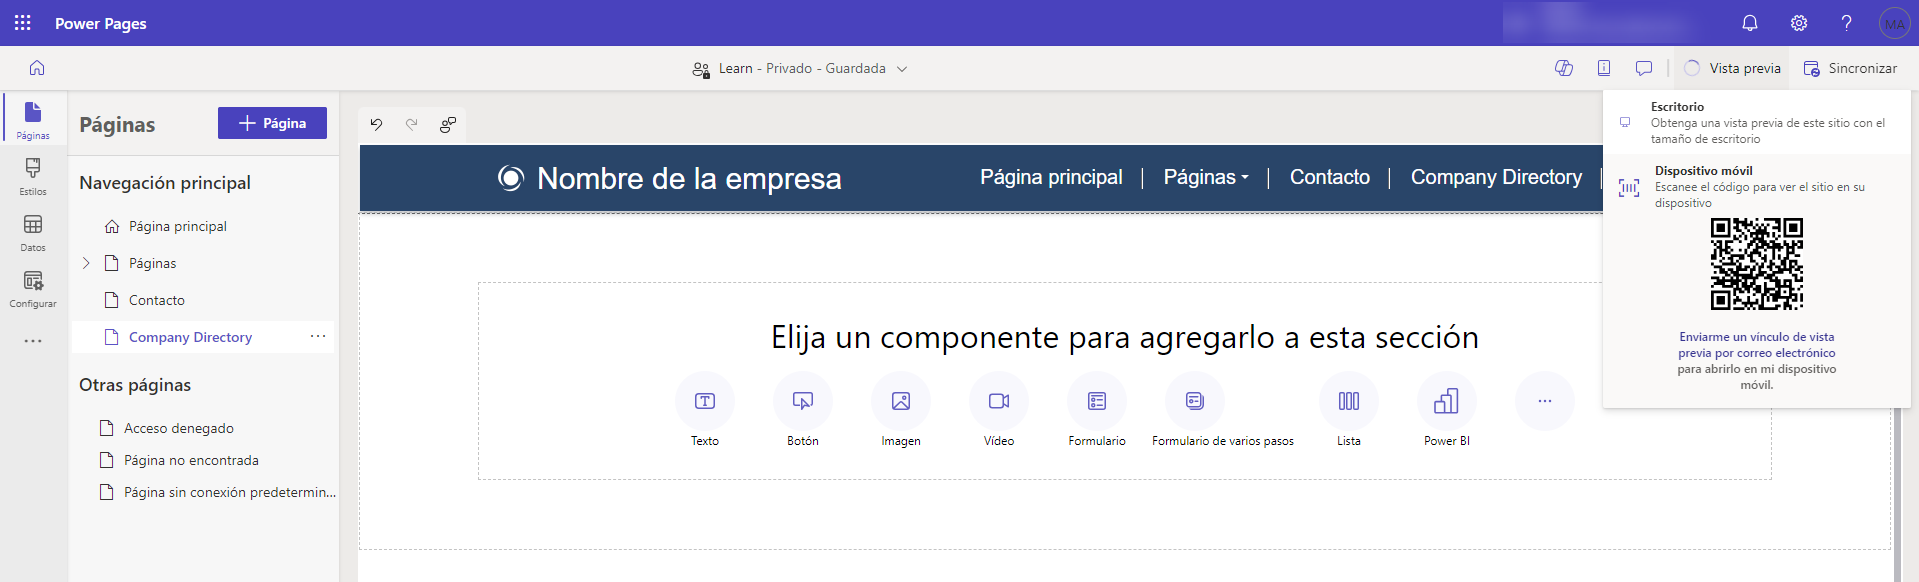
Task: Open the settings gear
Action: [1799, 23]
